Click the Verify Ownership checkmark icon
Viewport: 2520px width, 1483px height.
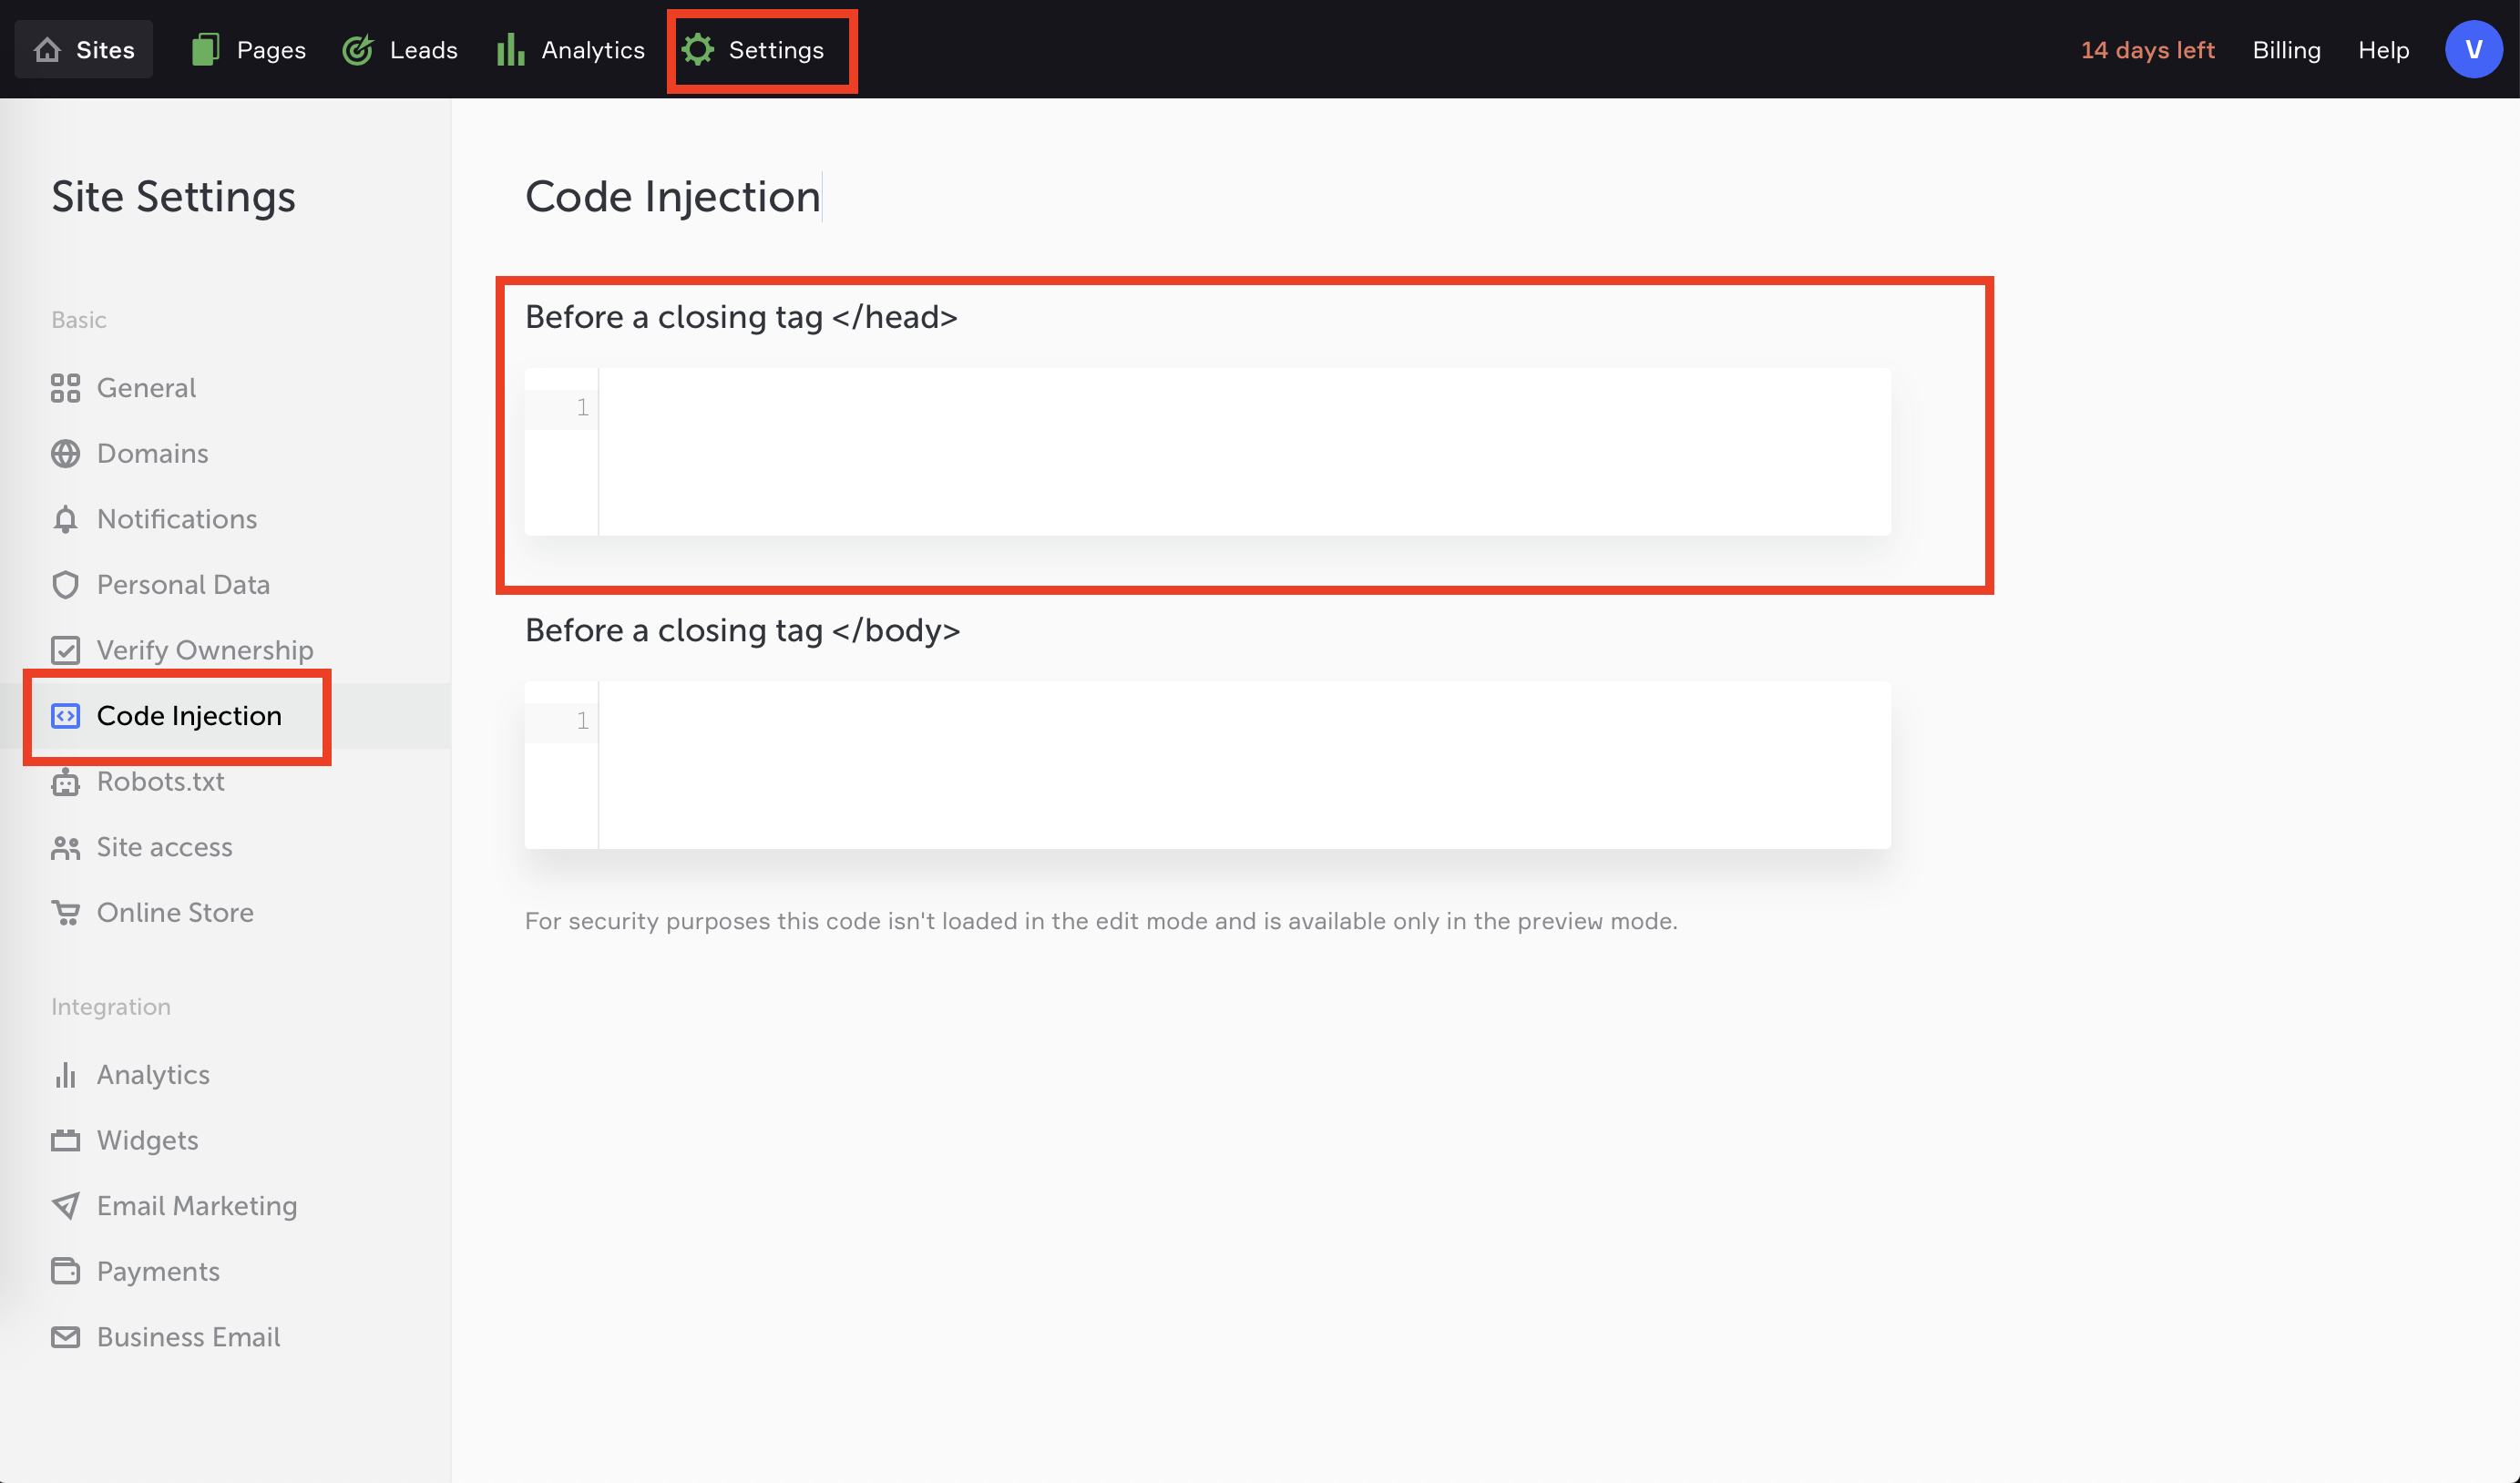tap(65, 650)
